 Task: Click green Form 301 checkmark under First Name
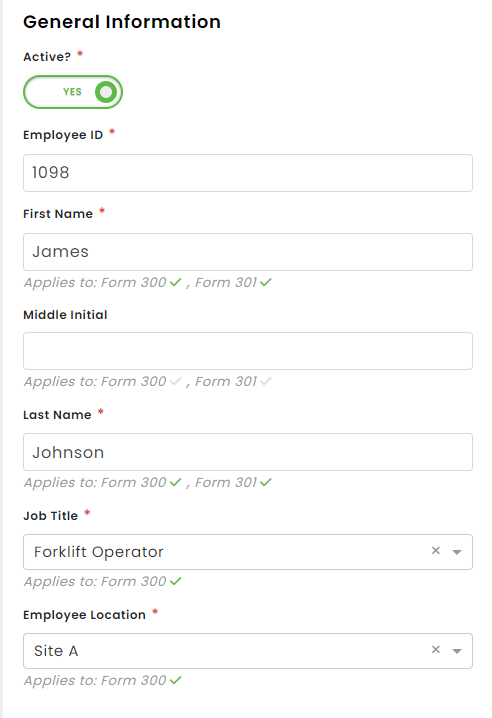(266, 283)
